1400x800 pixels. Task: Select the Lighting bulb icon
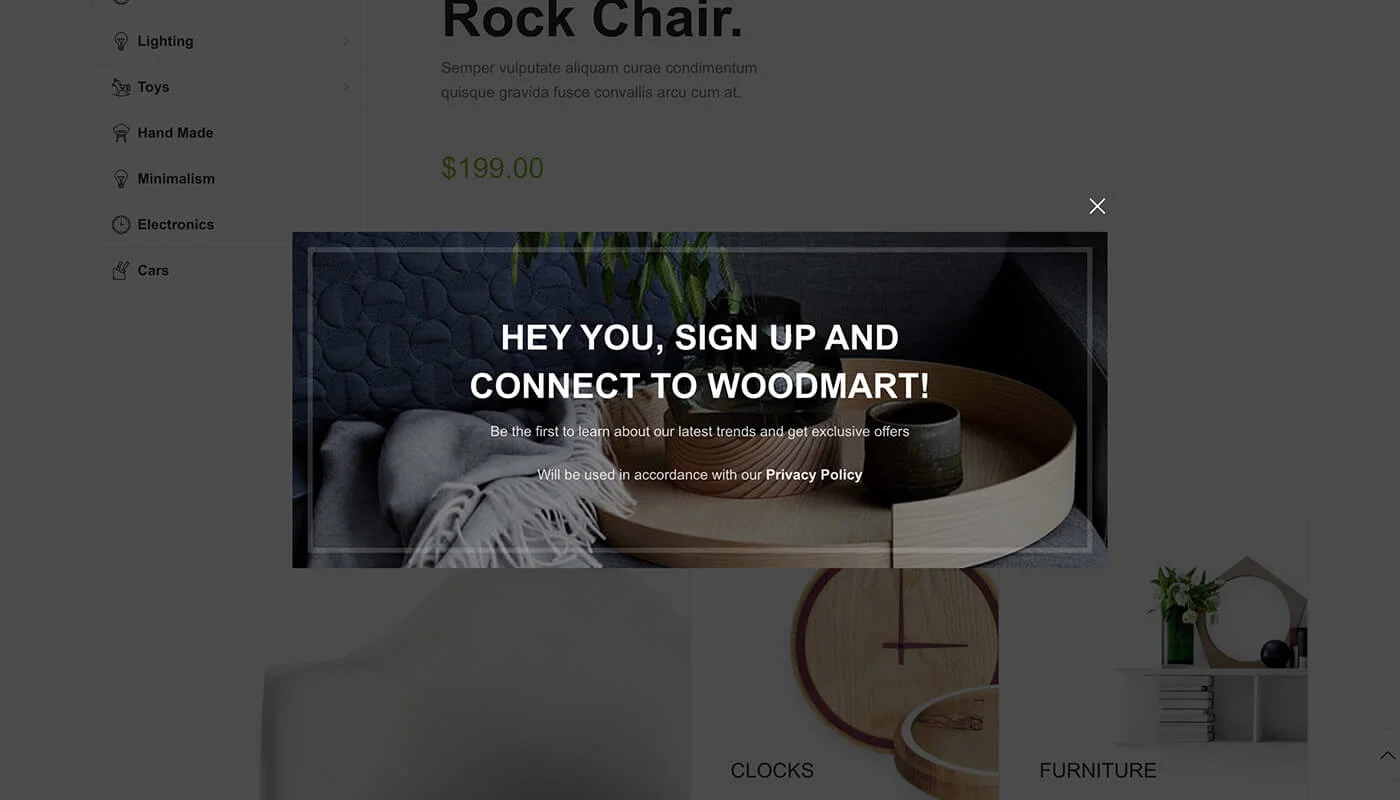(x=121, y=41)
